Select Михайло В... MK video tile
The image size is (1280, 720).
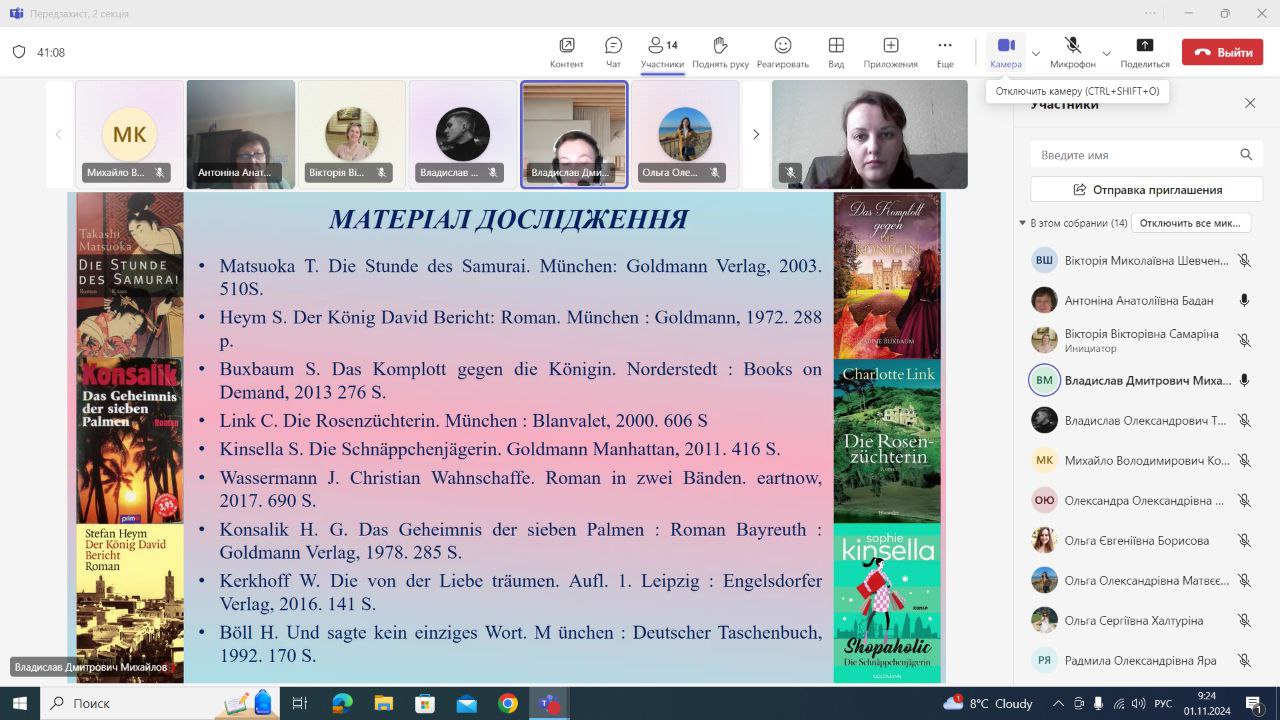tap(129, 134)
